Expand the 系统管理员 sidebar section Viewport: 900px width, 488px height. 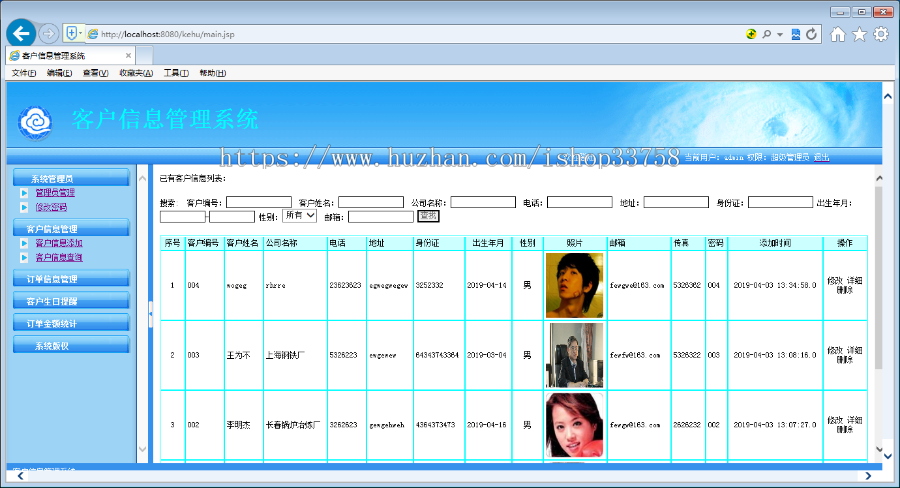point(71,178)
